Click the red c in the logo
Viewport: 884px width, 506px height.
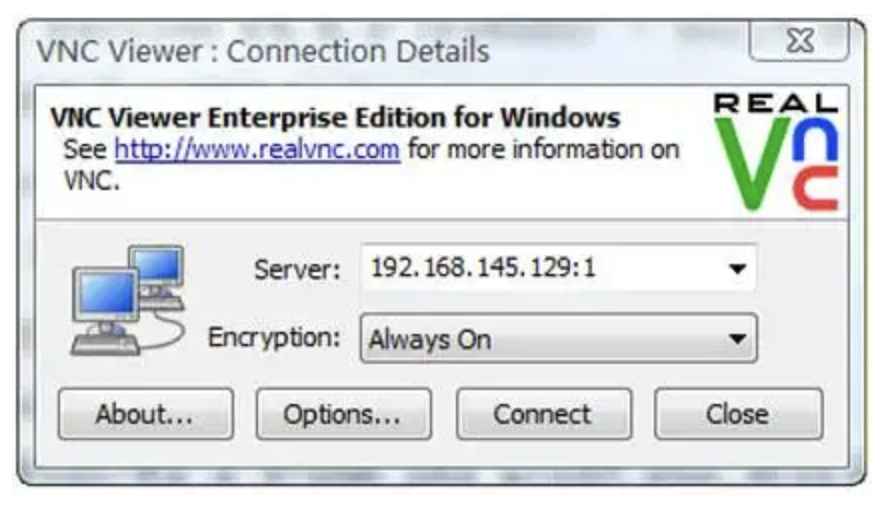[x=815, y=188]
